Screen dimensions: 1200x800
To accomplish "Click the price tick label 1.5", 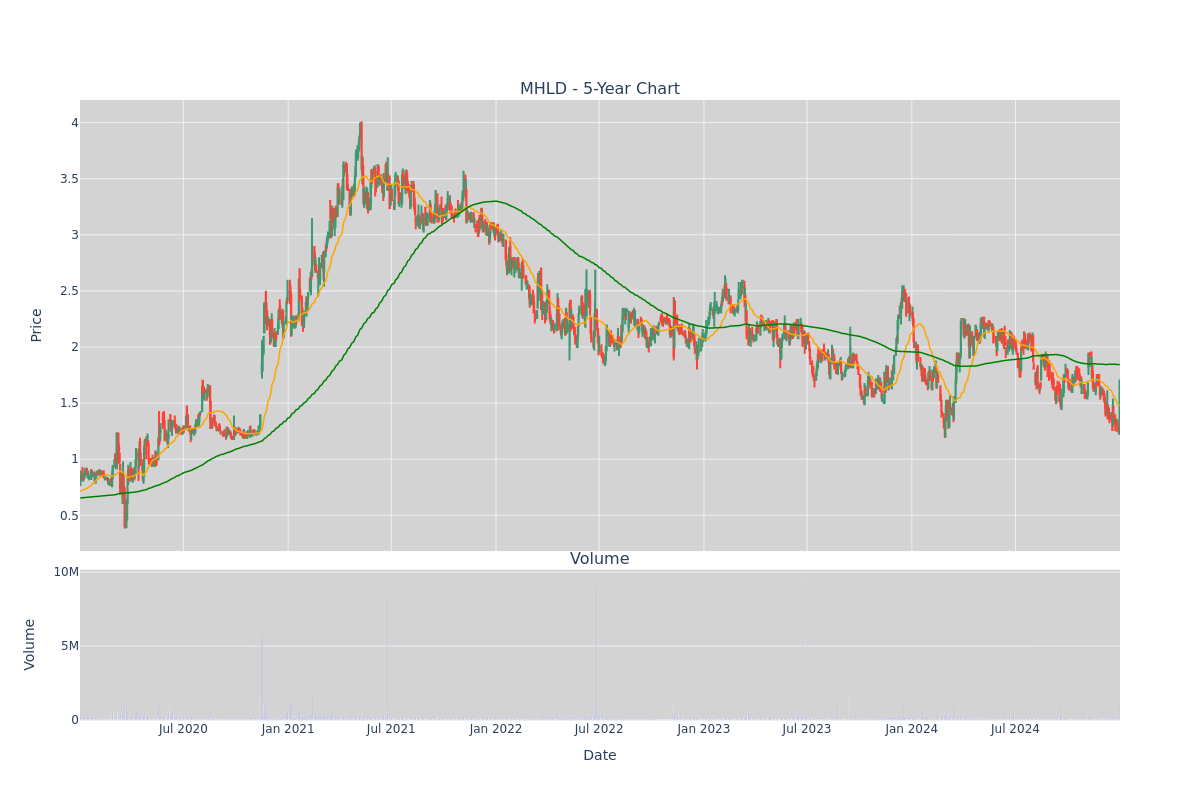I will pos(68,403).
